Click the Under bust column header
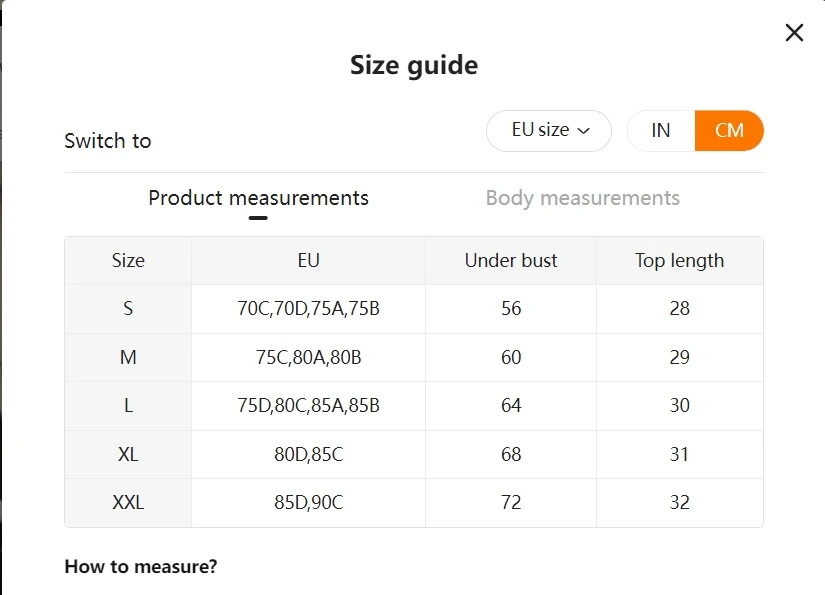 tap(510, 260)
